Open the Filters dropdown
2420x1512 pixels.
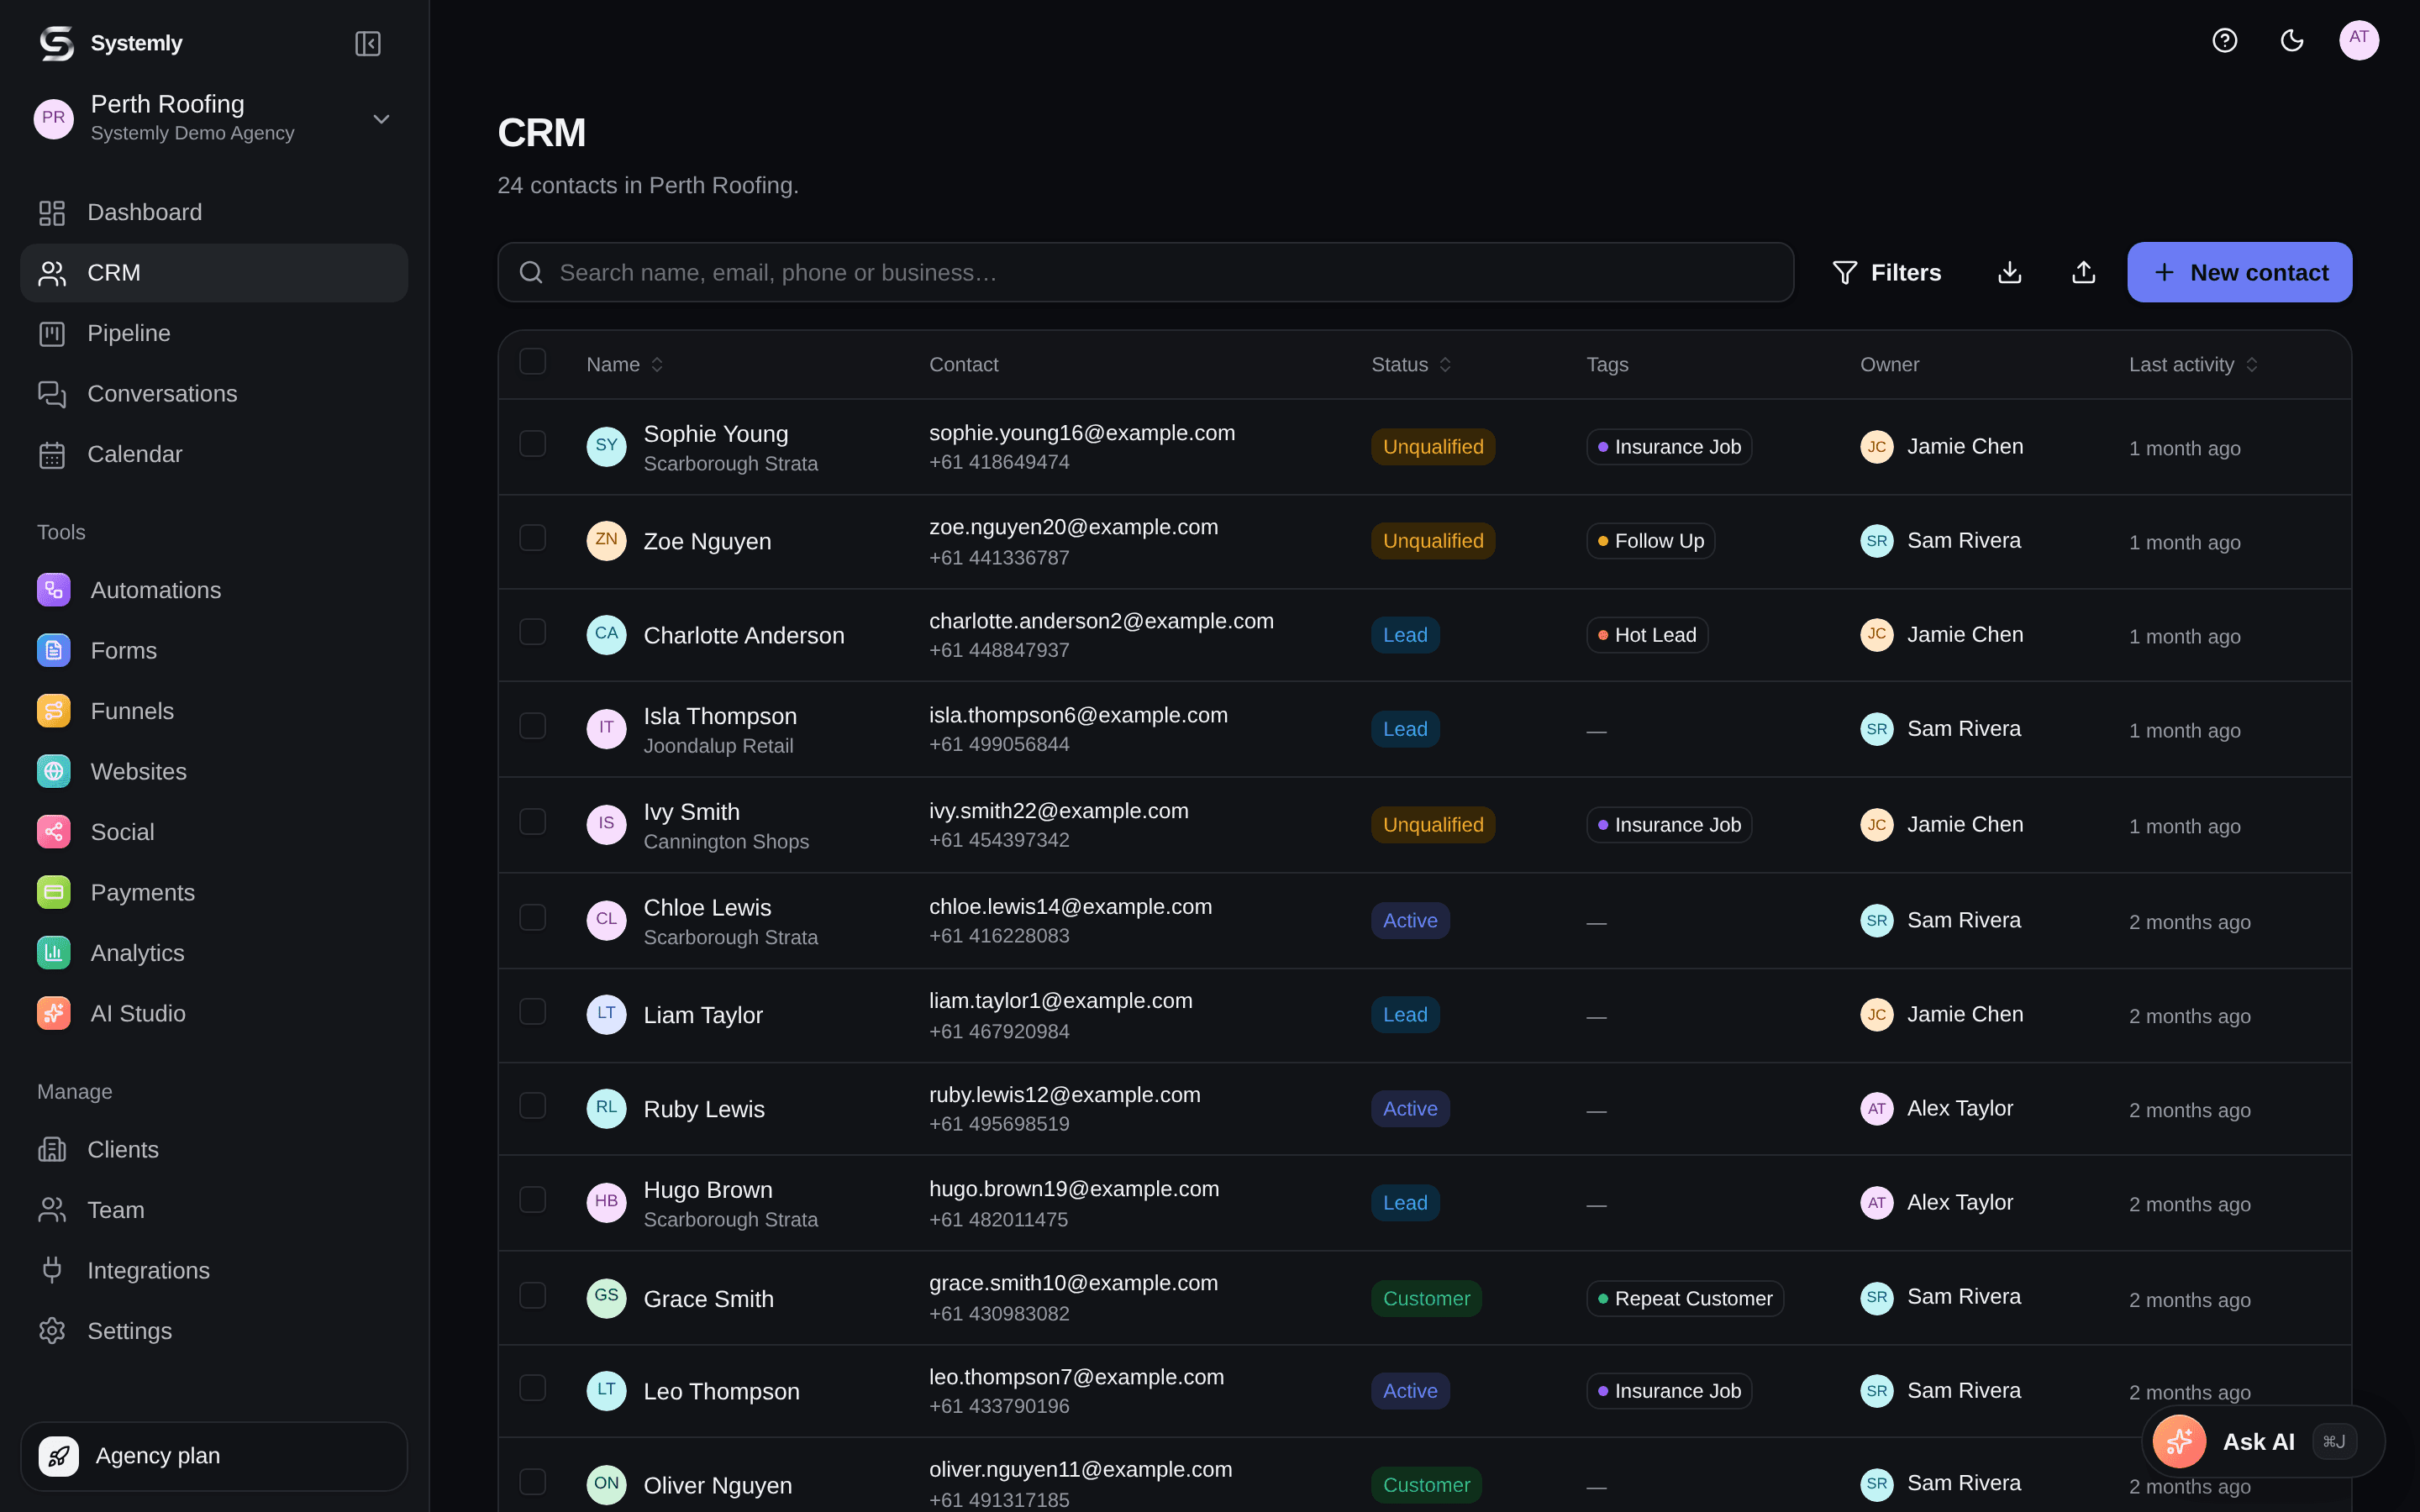coord(1886,272)
